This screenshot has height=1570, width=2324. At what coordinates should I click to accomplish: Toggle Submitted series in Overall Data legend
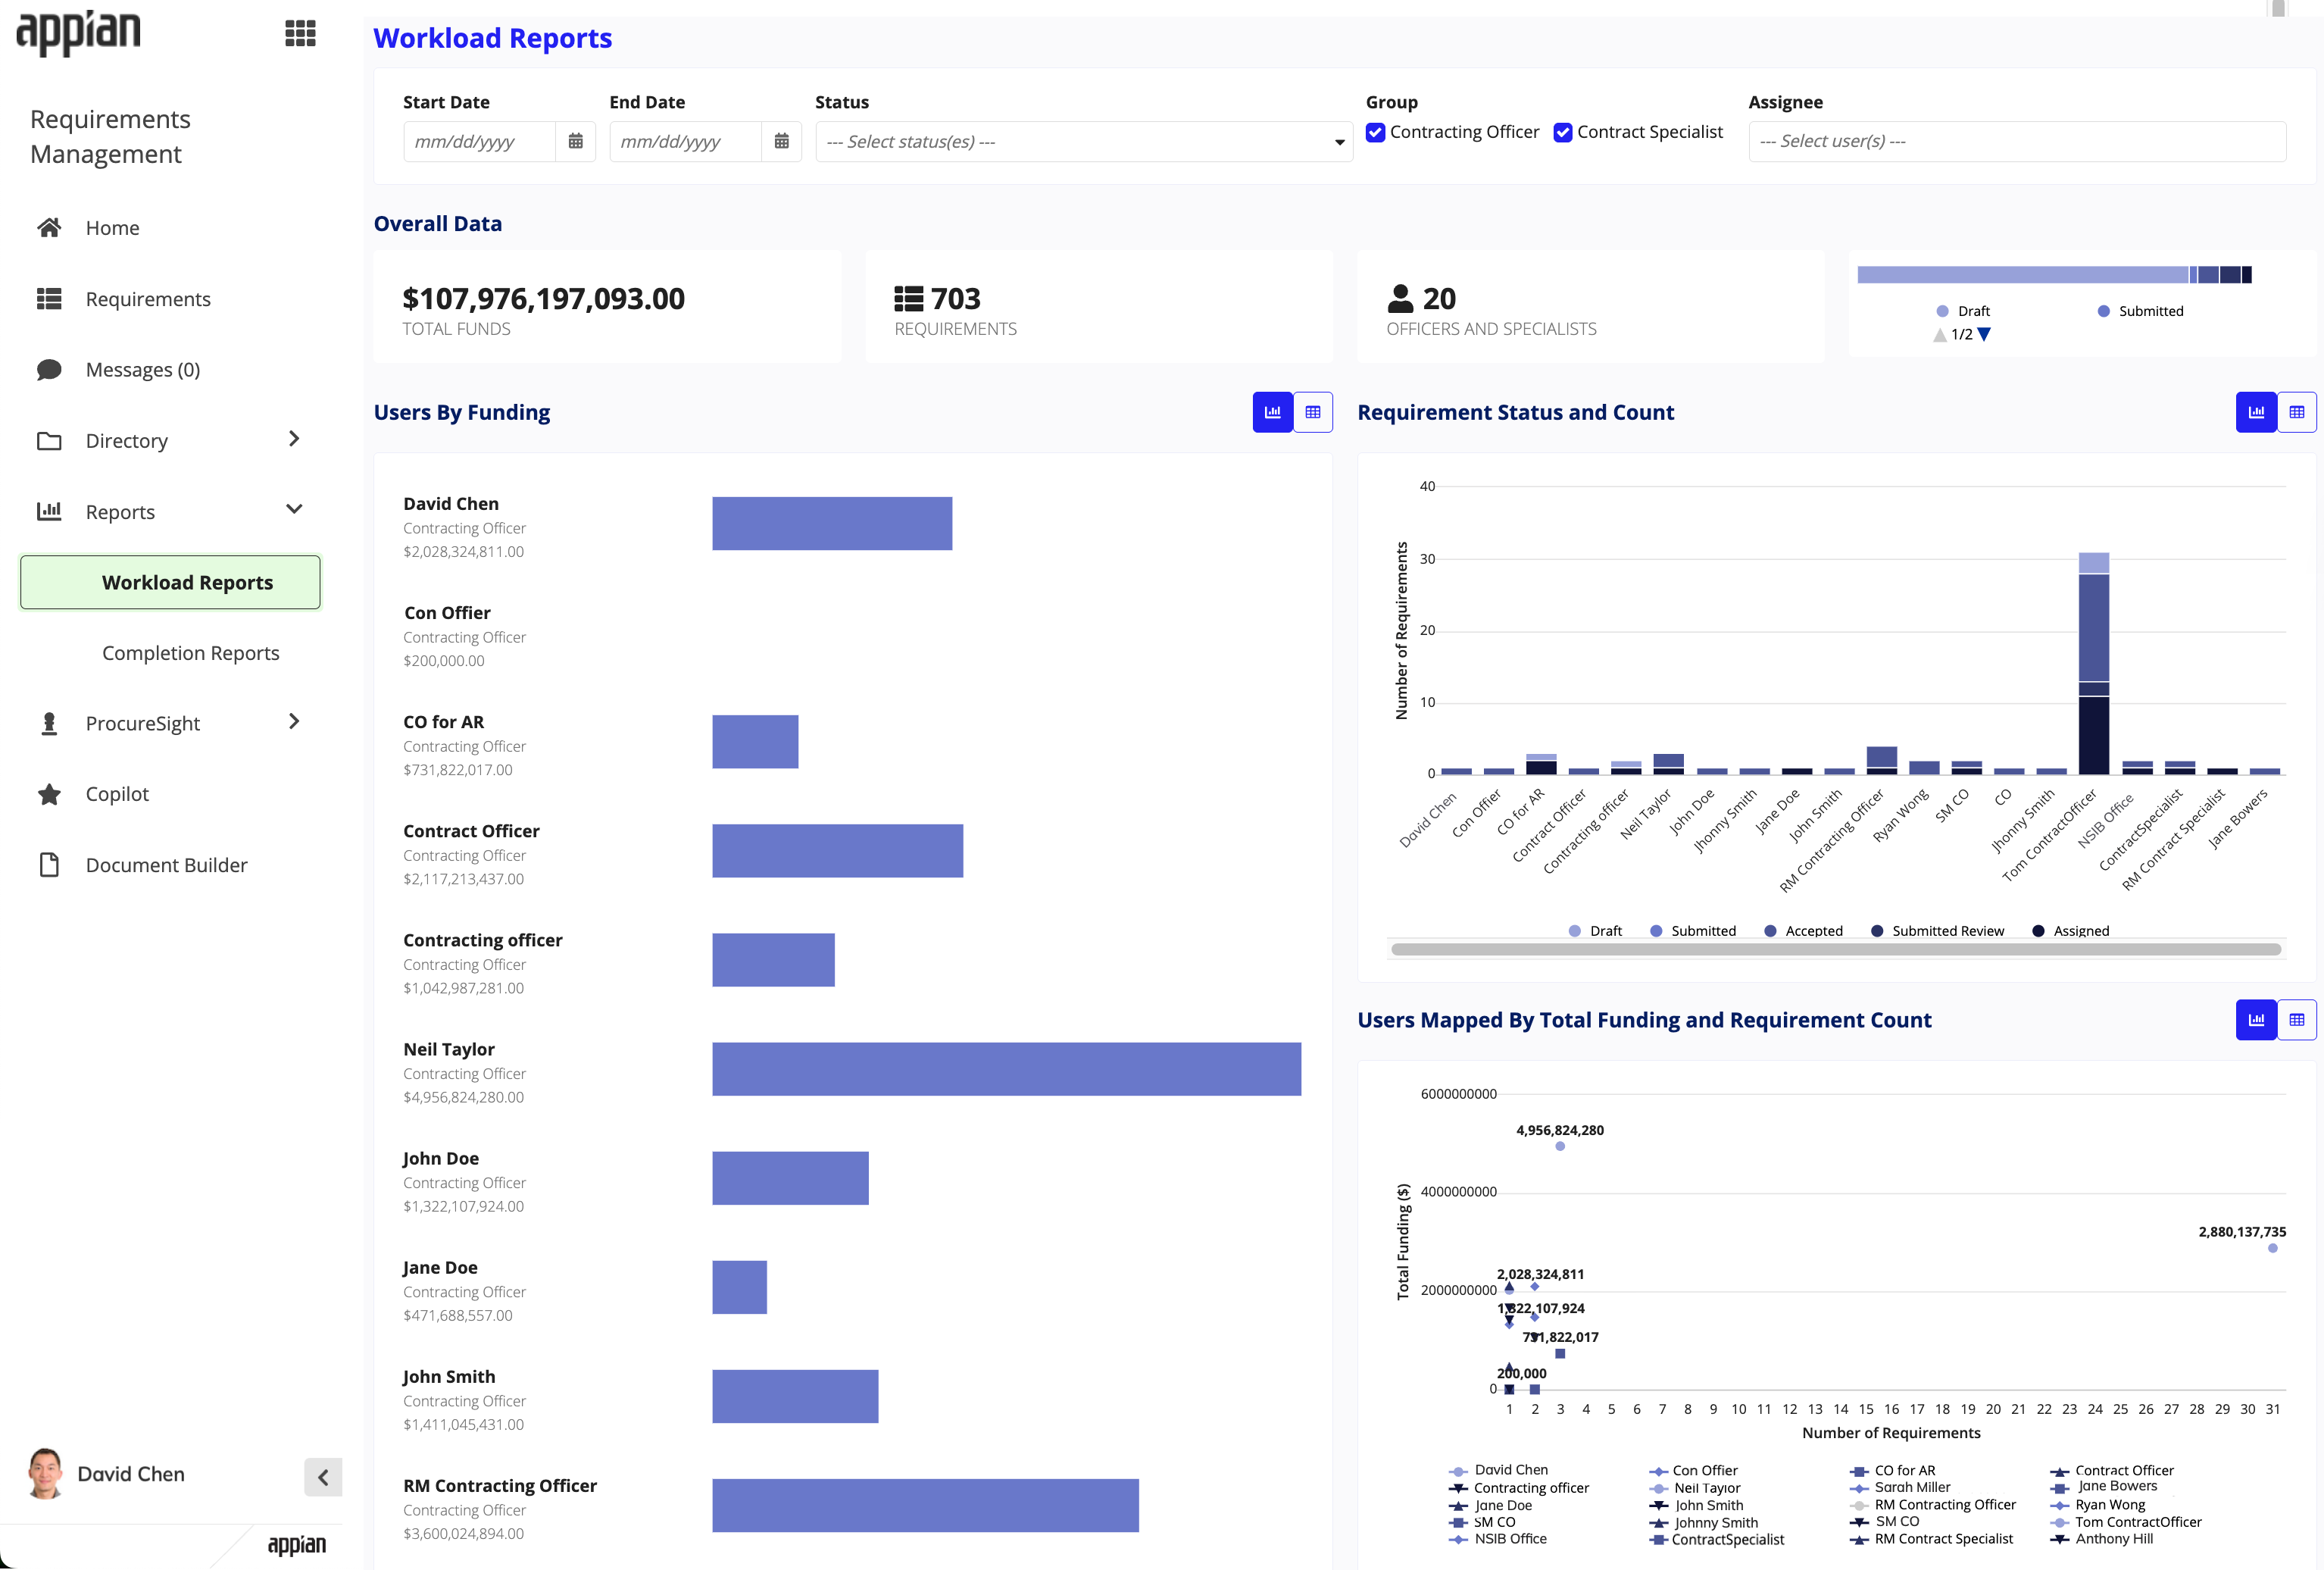2141,311
